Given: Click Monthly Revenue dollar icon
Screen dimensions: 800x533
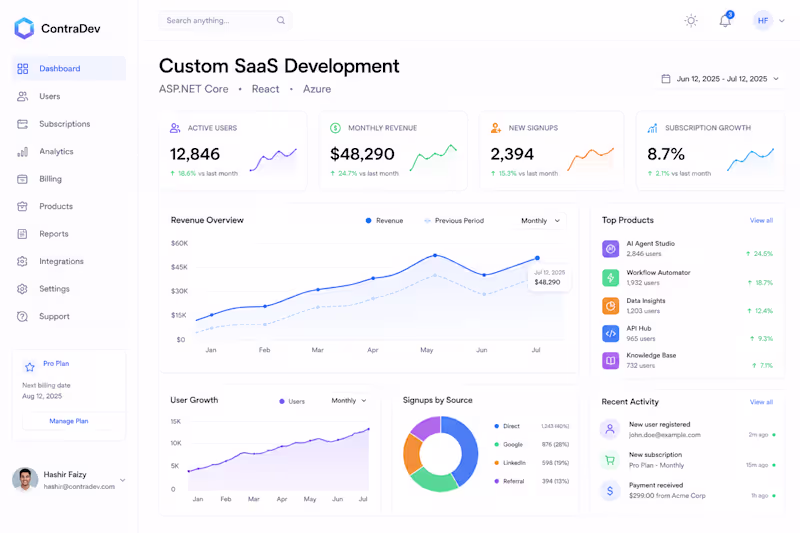Looking at the screenshot, I should click(x=335, y=128).
